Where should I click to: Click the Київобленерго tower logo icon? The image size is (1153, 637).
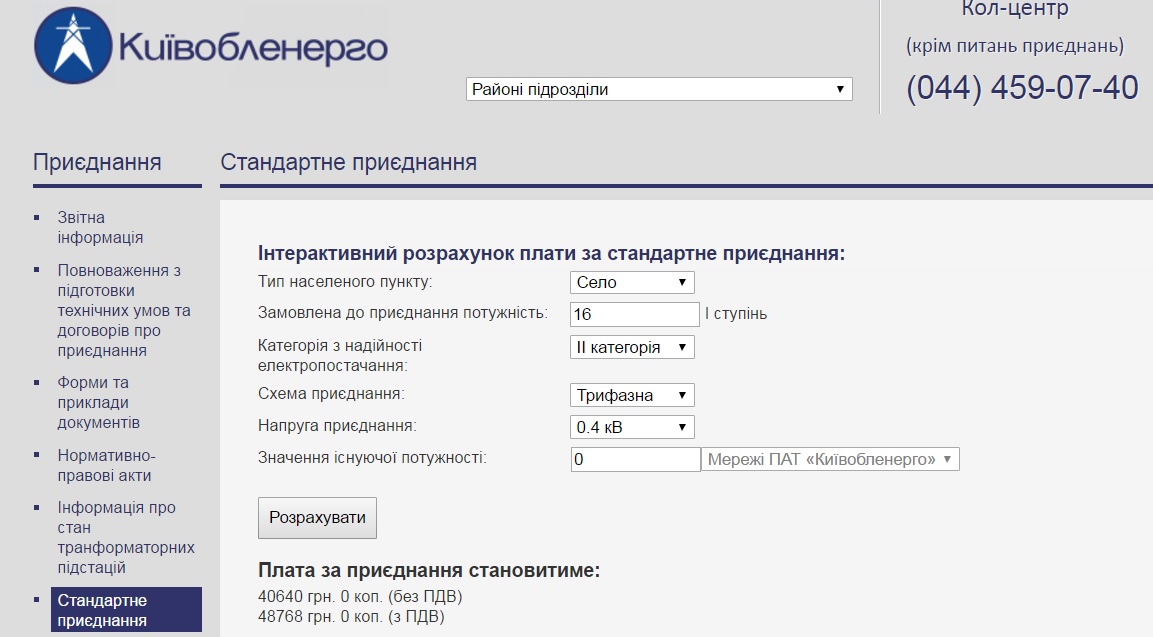(73, 46)
